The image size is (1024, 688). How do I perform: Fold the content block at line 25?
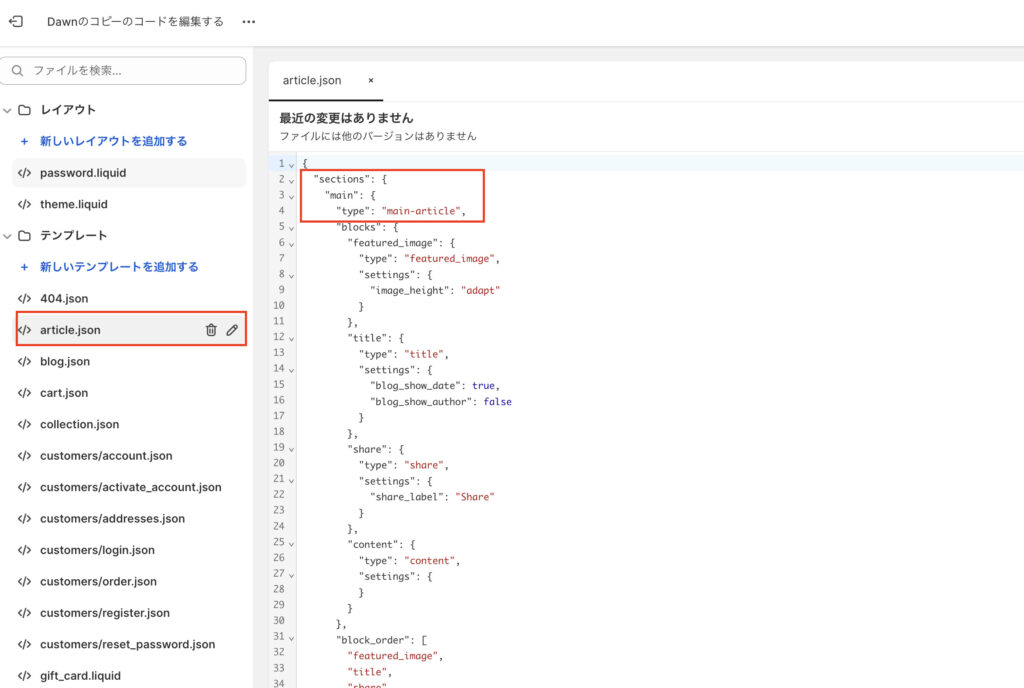291,544
